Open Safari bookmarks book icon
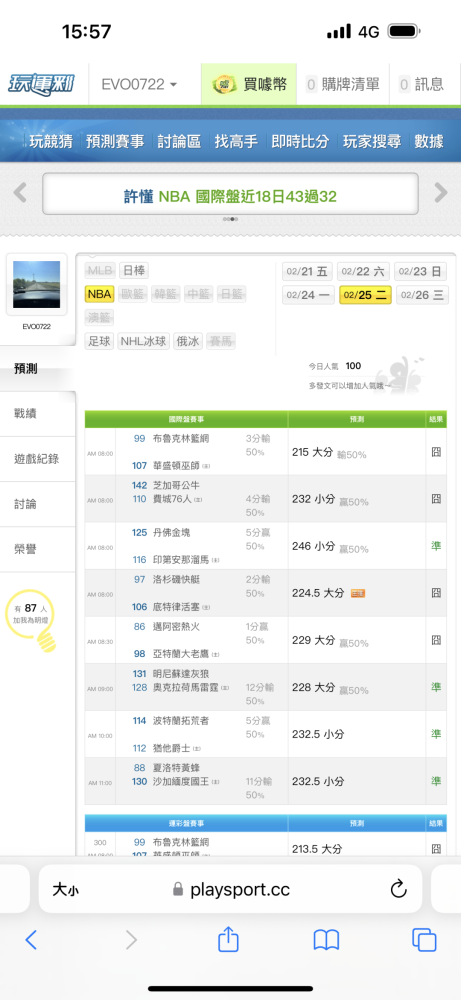461x1000 pixels. (x=326, y=940)
